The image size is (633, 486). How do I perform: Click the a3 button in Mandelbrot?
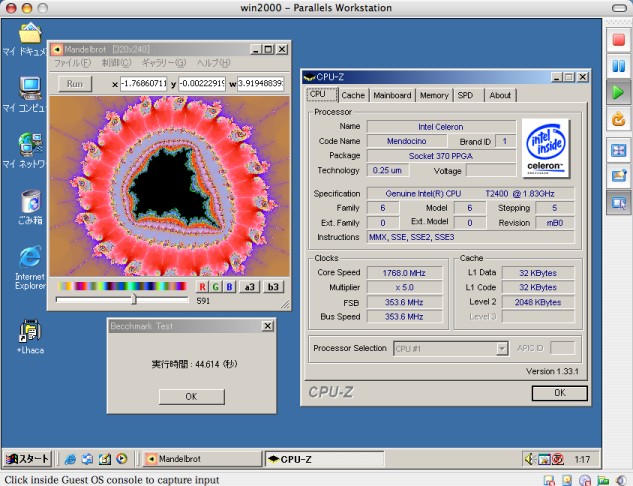click(249, 287)
